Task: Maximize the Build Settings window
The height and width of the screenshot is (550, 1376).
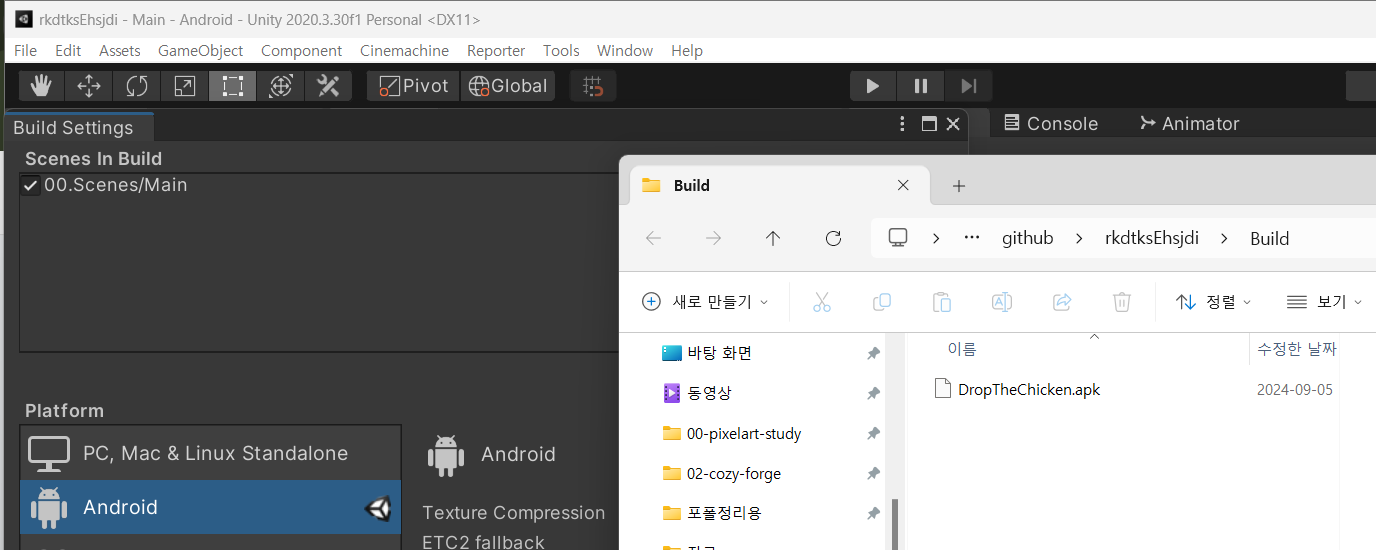Action: [929, 124]
